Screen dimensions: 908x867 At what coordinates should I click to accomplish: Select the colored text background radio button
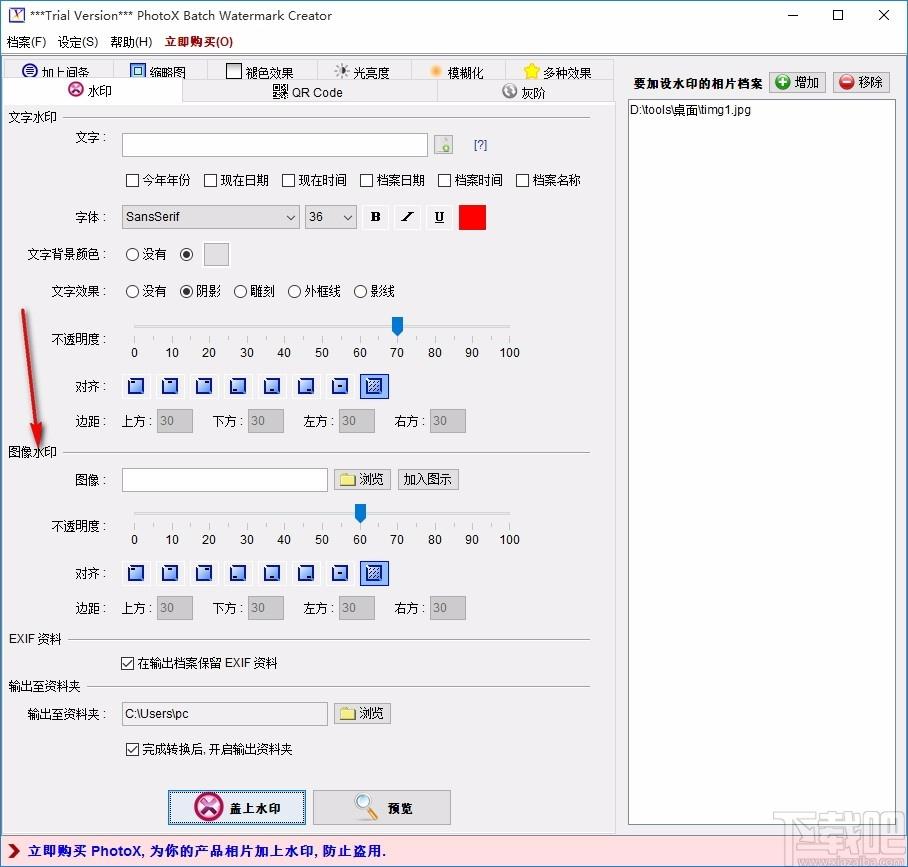186,254
